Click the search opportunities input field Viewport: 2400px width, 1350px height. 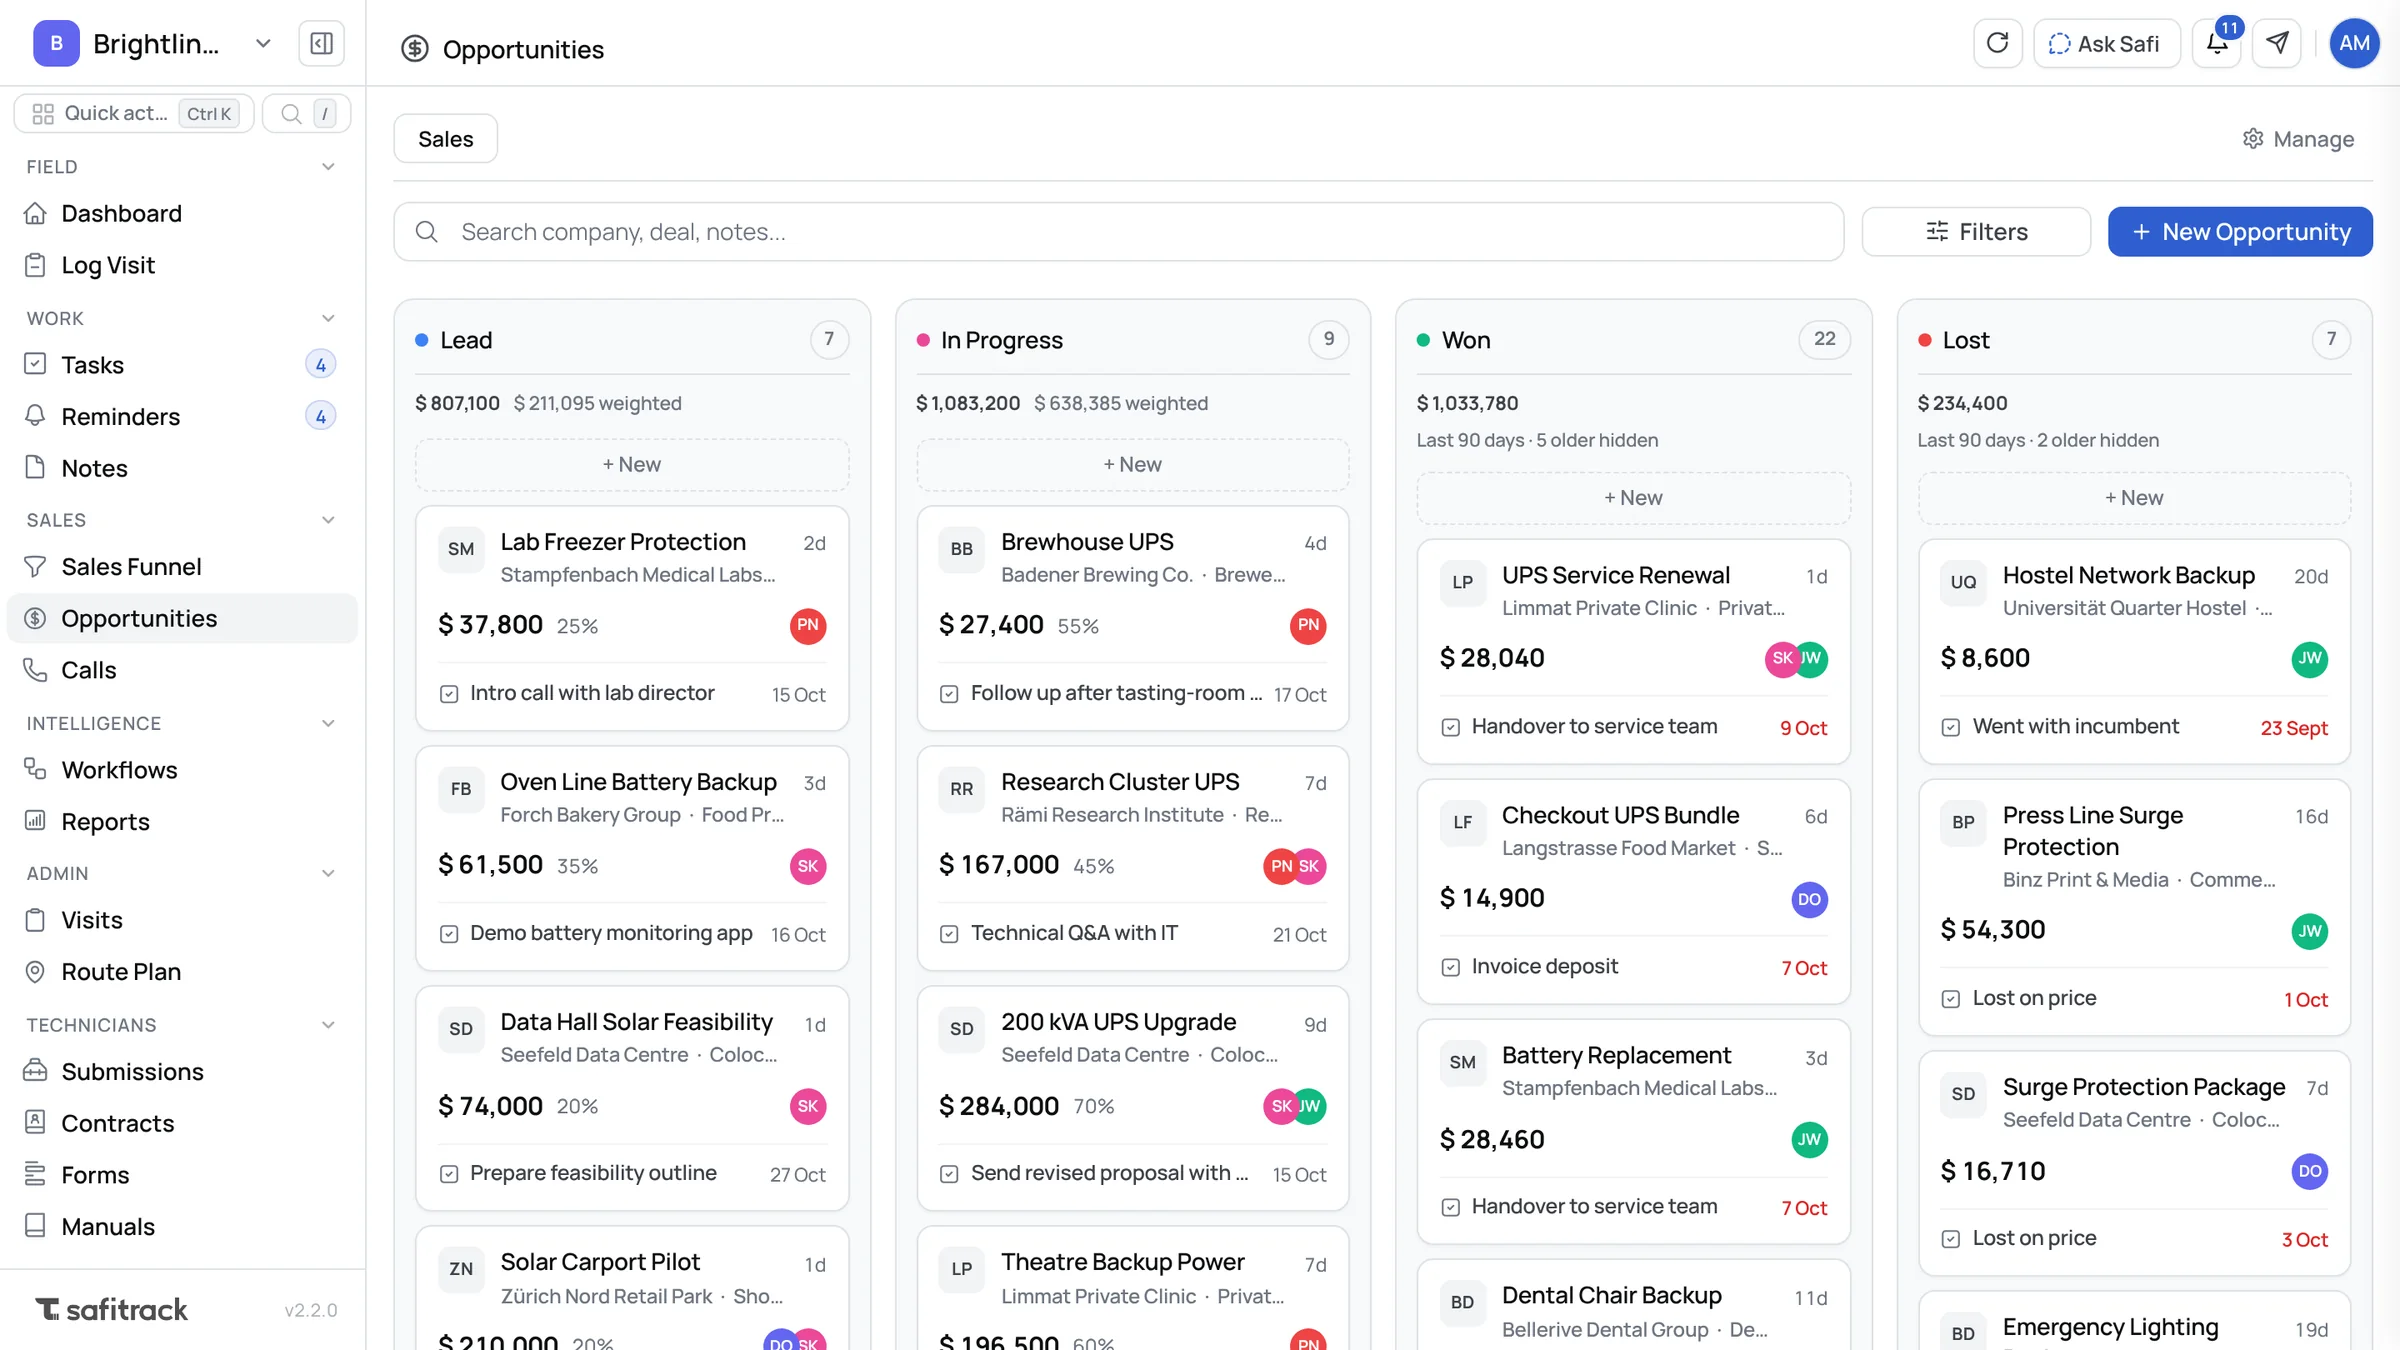pyautogui.click(x=1118, y=232)
